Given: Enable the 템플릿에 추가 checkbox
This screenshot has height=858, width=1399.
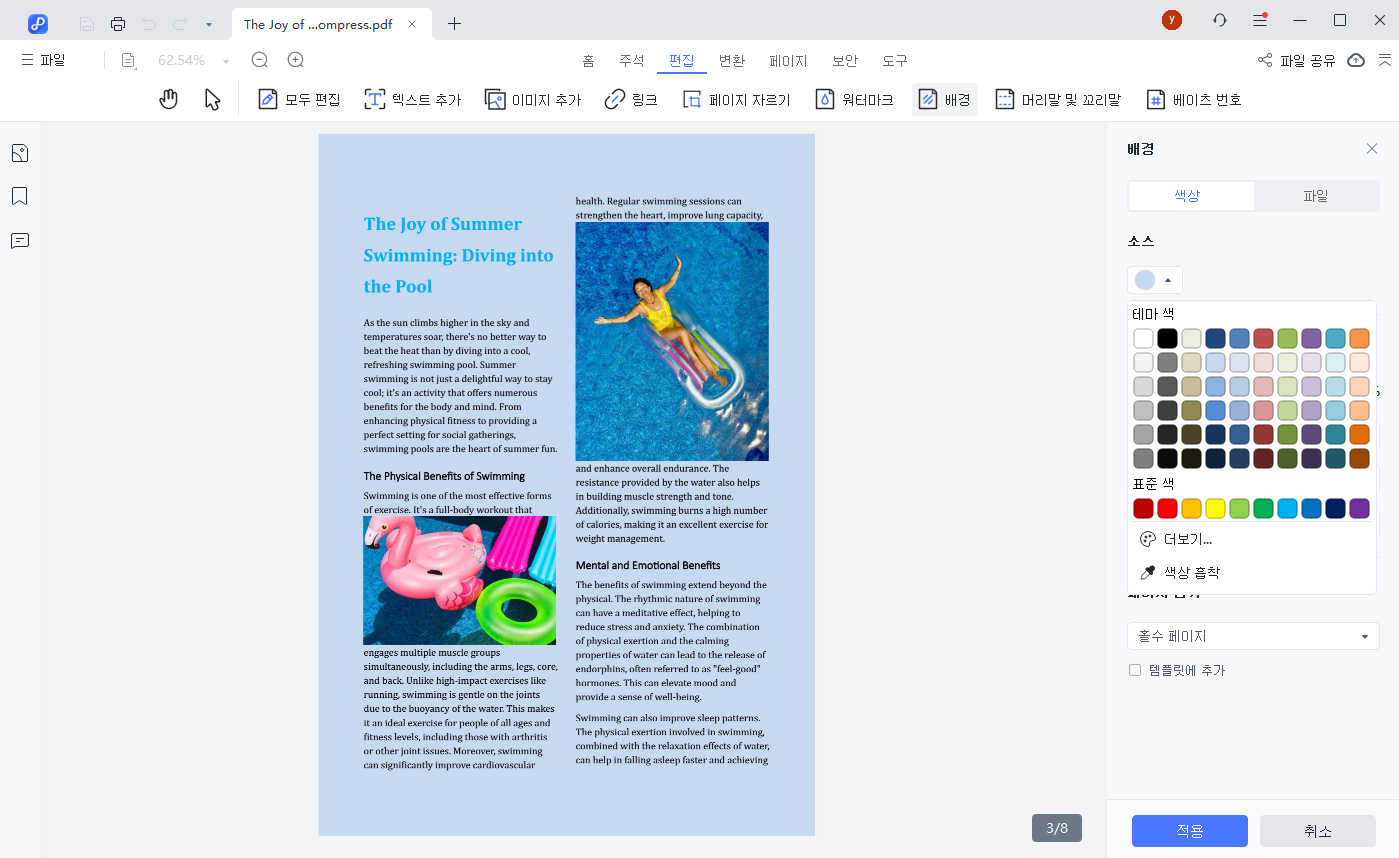Looking at the screenshot, I should point(1135,670).
